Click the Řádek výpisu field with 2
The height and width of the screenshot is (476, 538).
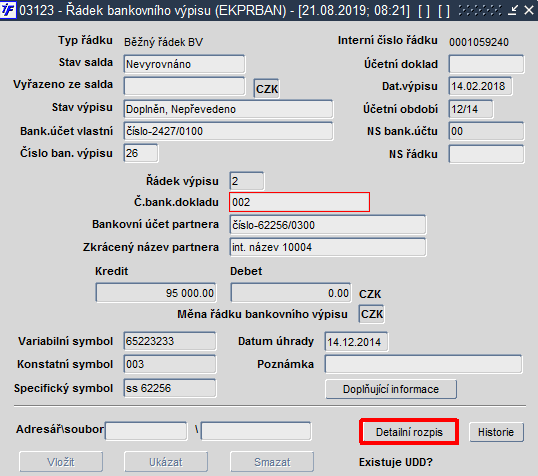pyautogui.click(x=247, y=181)
